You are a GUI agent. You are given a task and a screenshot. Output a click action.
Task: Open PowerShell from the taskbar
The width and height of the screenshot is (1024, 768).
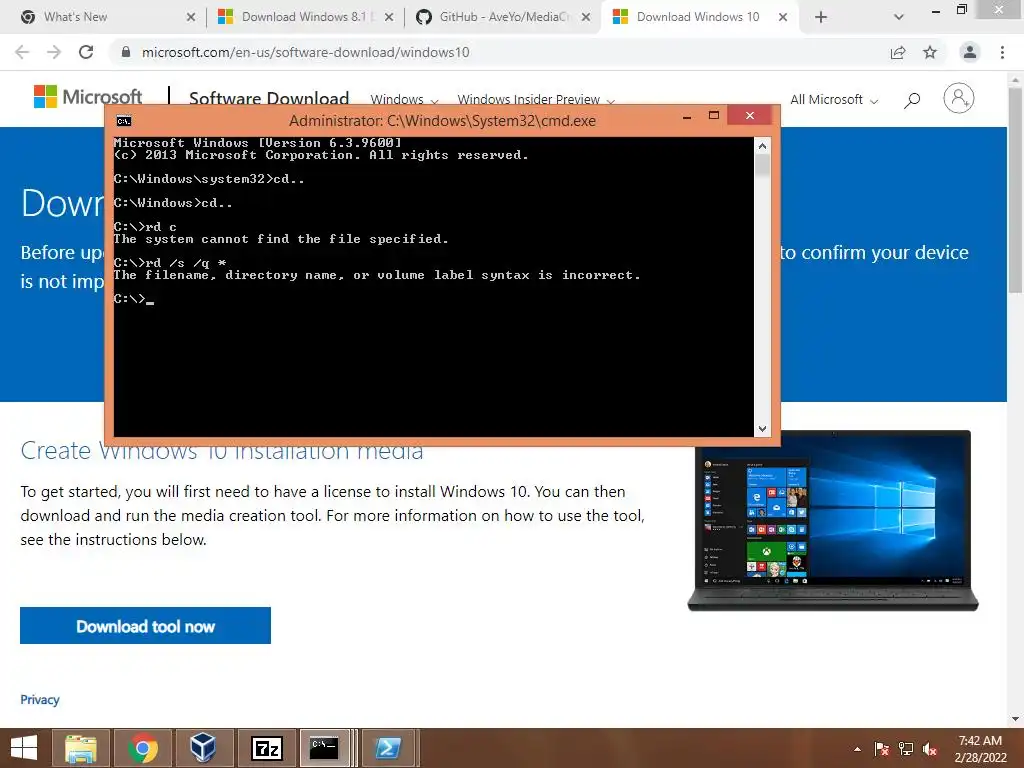pos(388,748)
